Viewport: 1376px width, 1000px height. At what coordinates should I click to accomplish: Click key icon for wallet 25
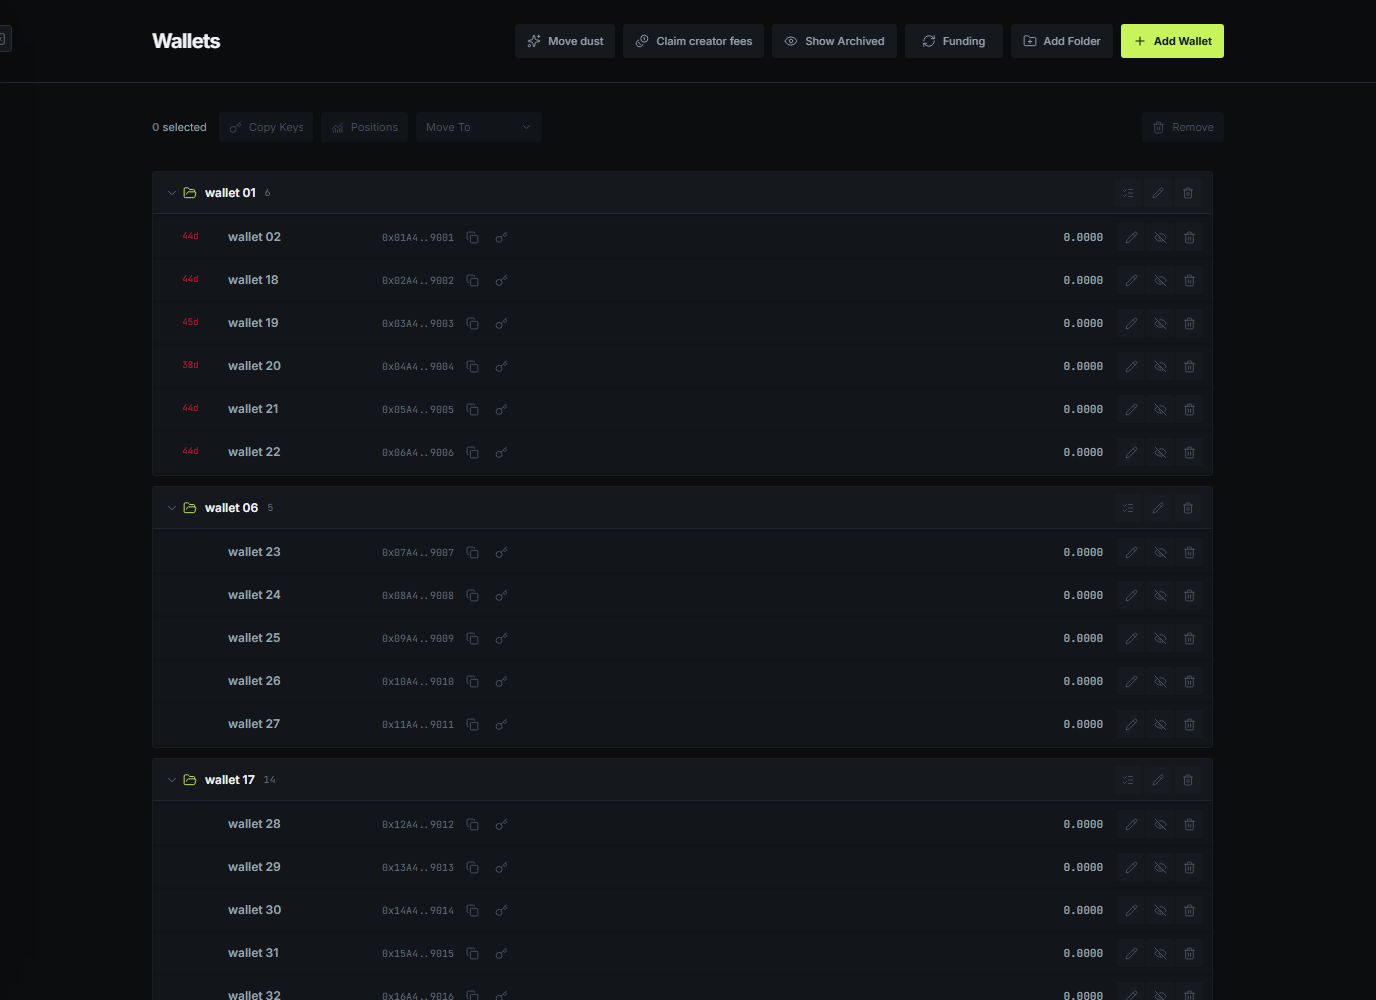tap(501, 639)
